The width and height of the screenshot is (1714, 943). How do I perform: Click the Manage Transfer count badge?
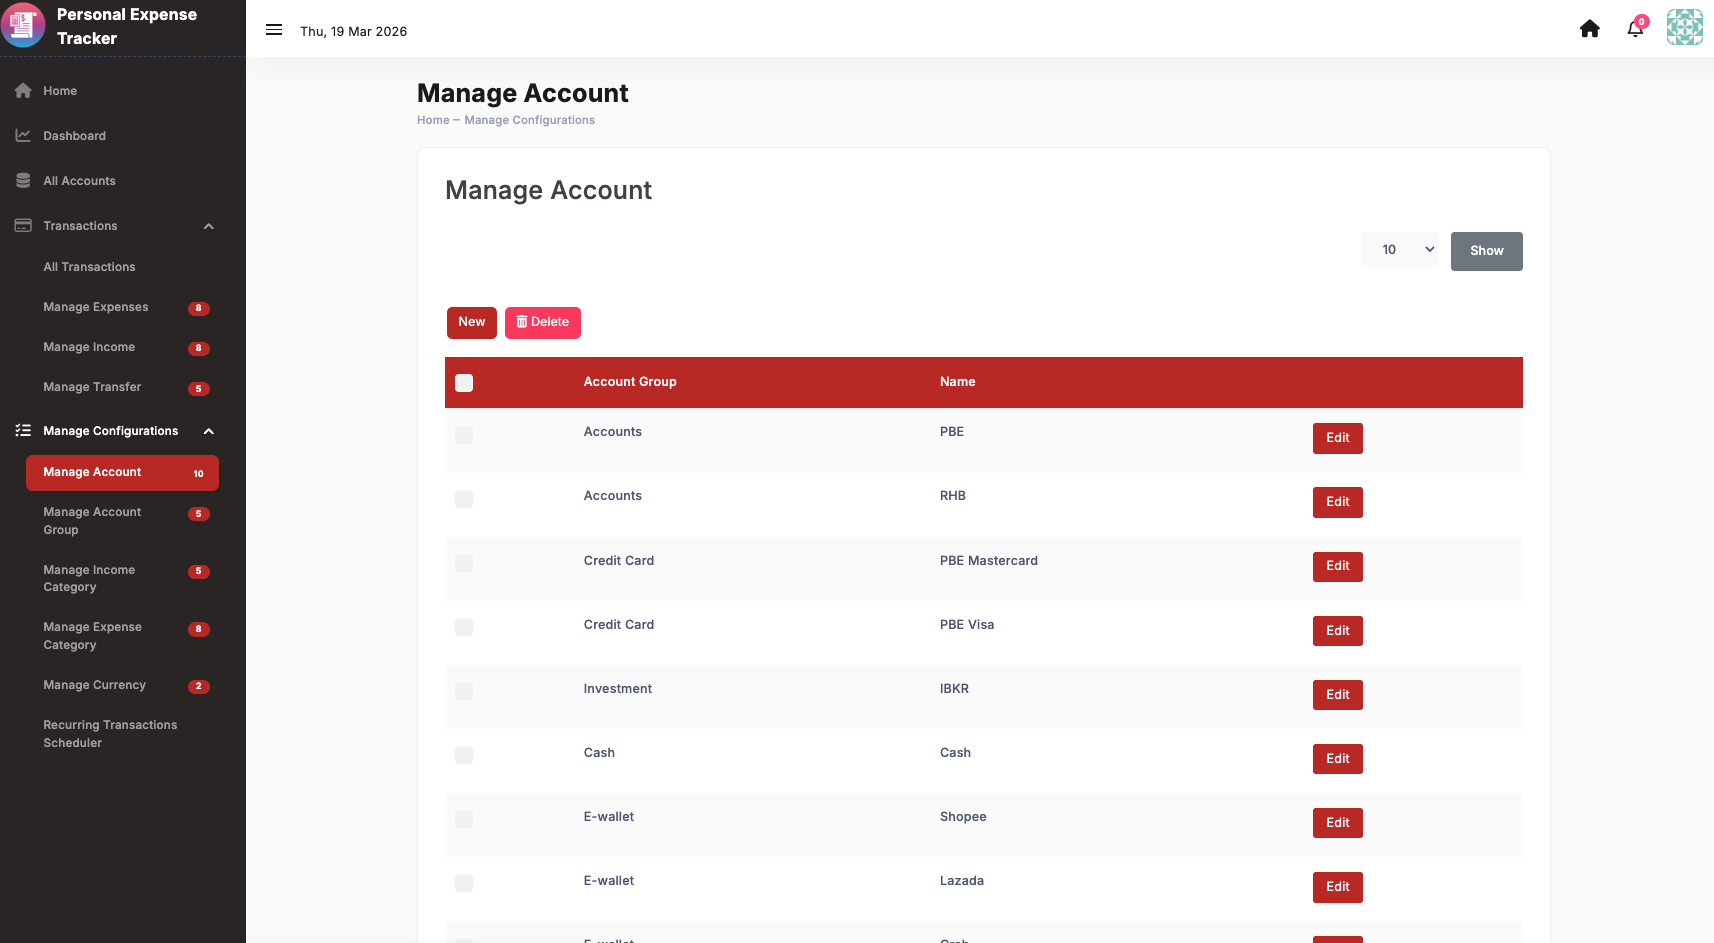[x=199, y=388]
